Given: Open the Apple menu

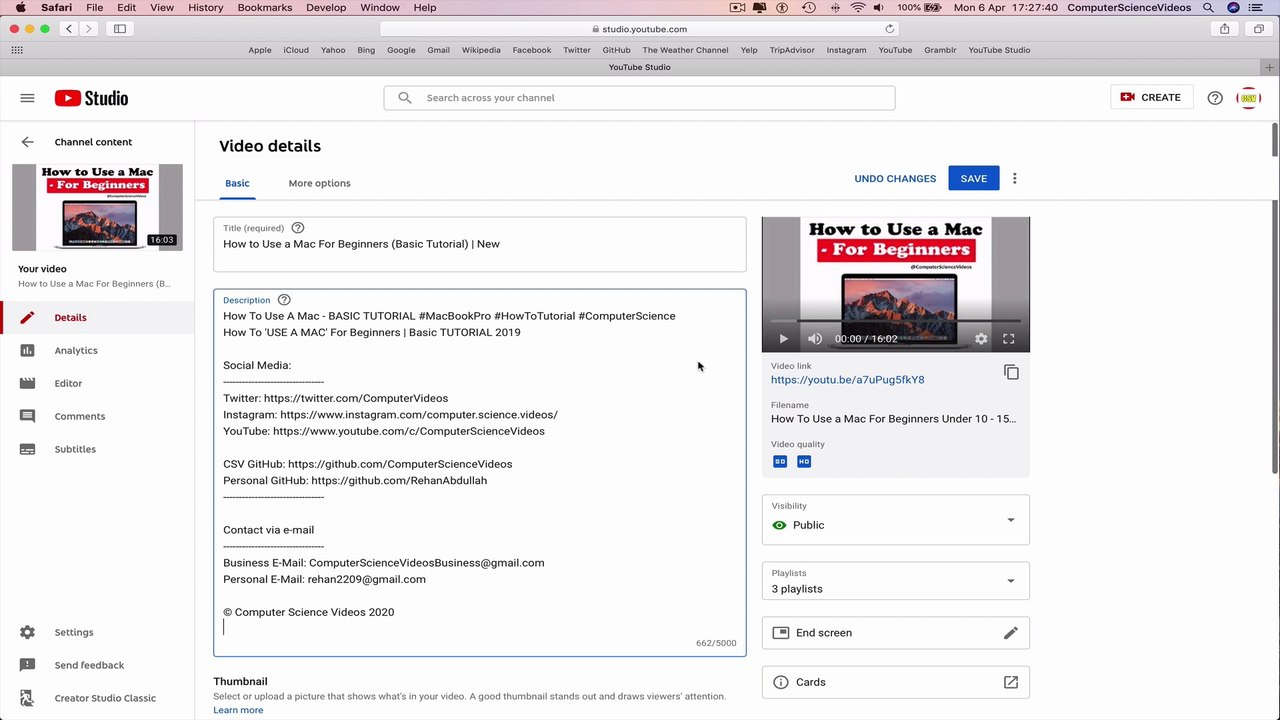Looking at the screenshot, I should coord(20,7).
